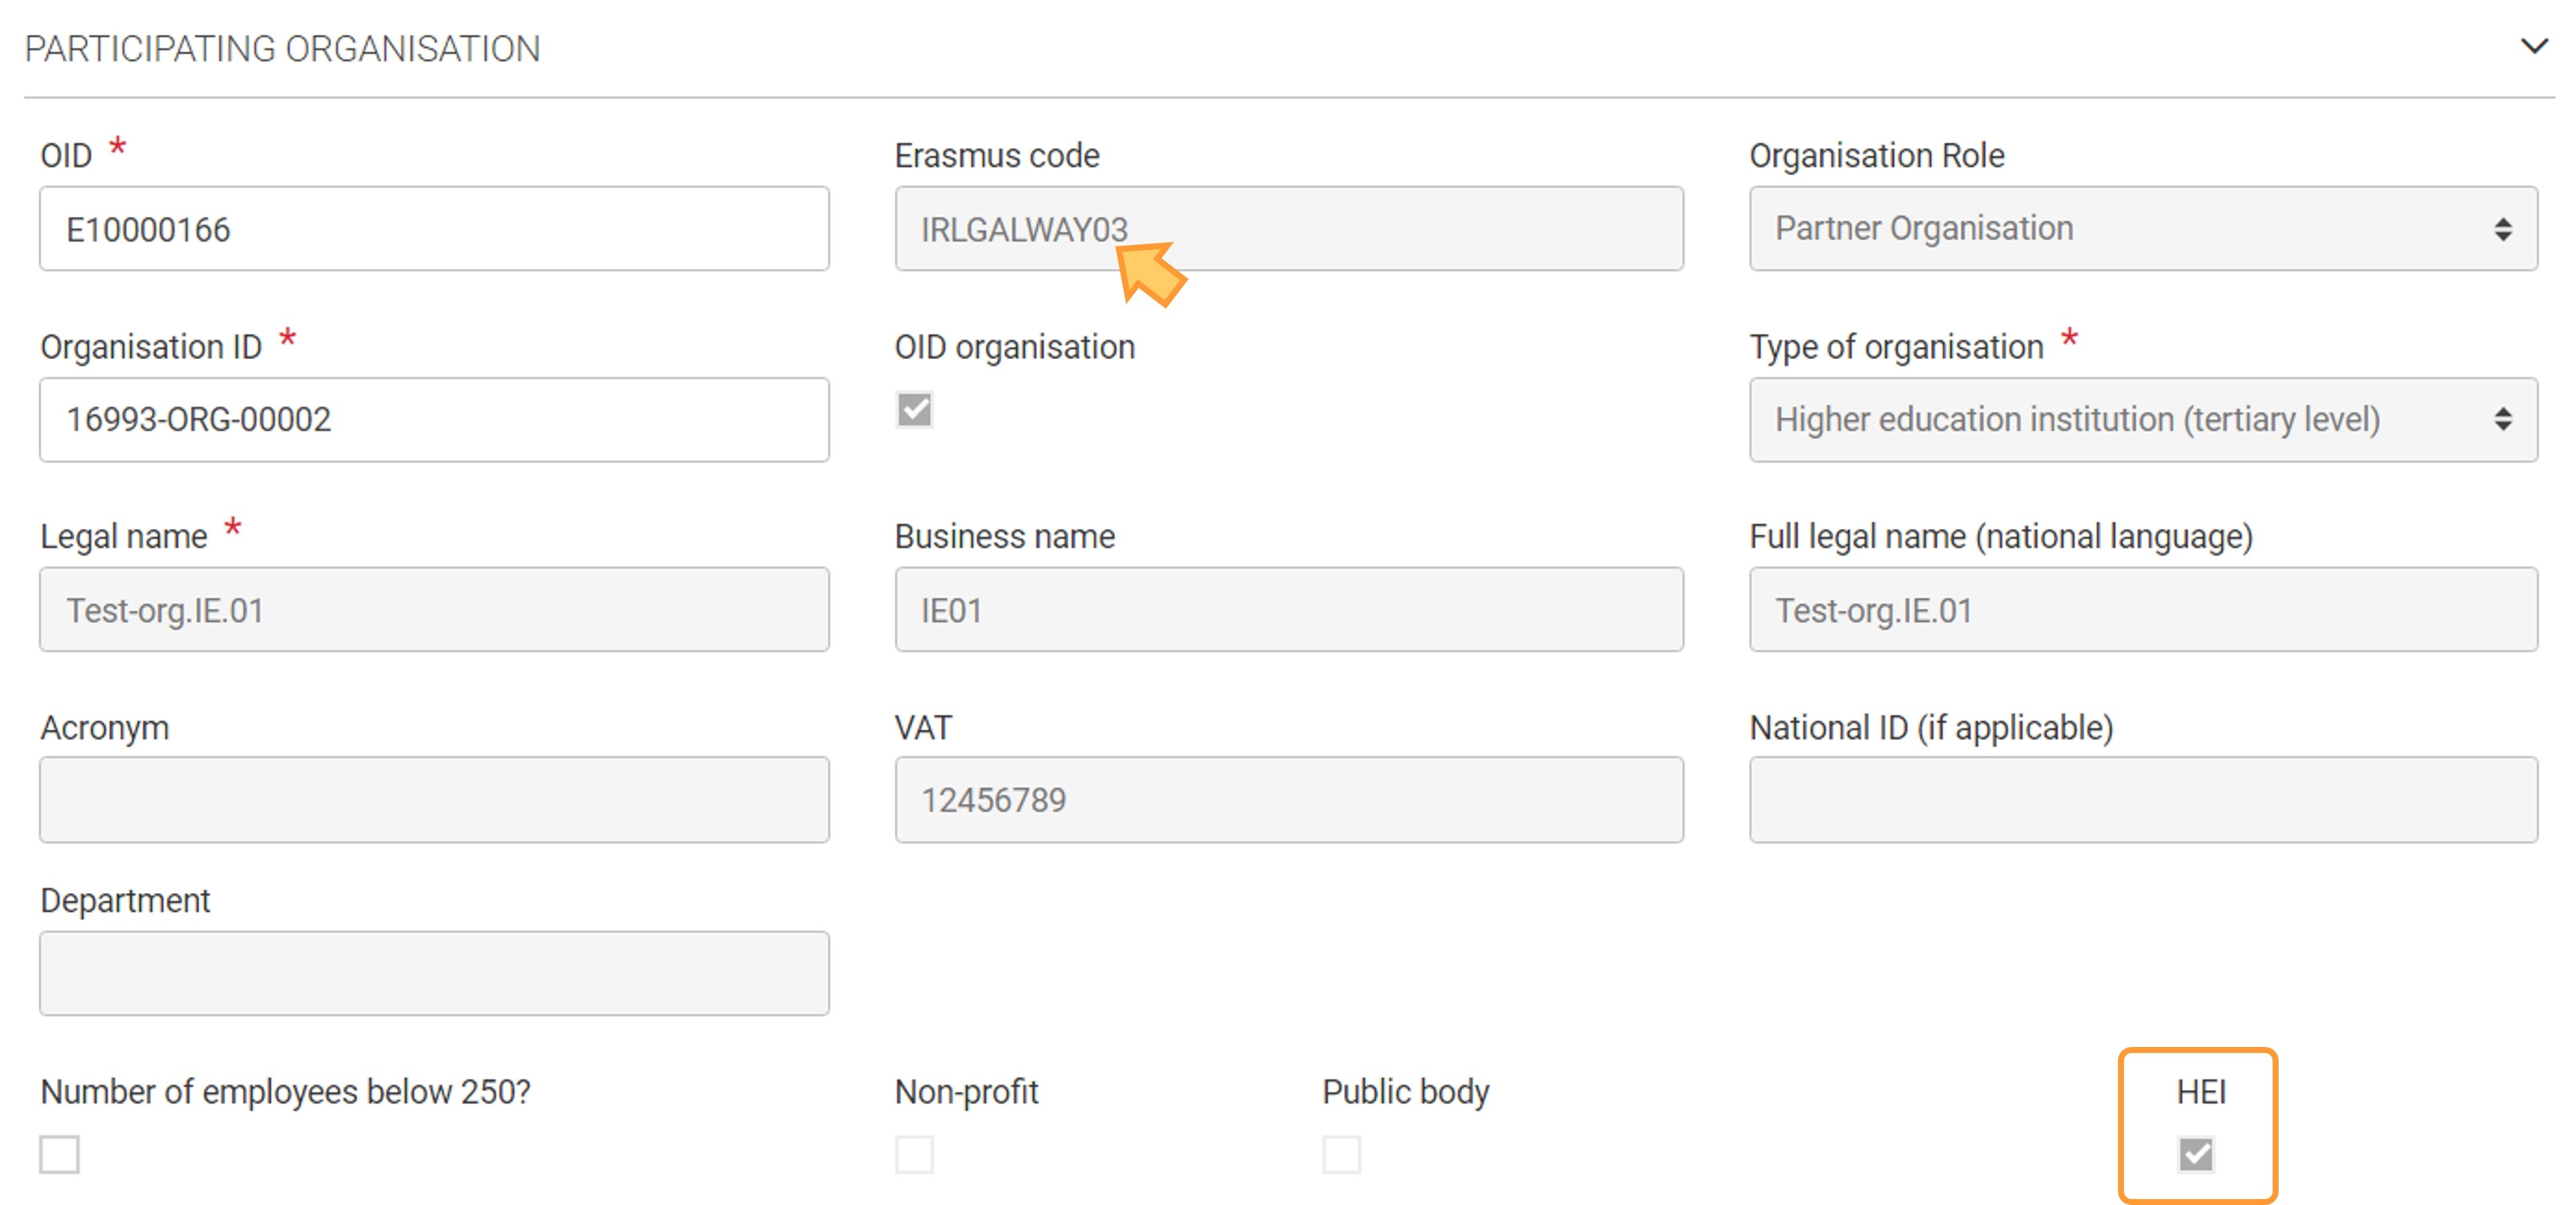Image resolution: width=2576 pixels, height=1205 pixels.
Task: Click the Organisation ID field
Action: [x=434, y=419]
